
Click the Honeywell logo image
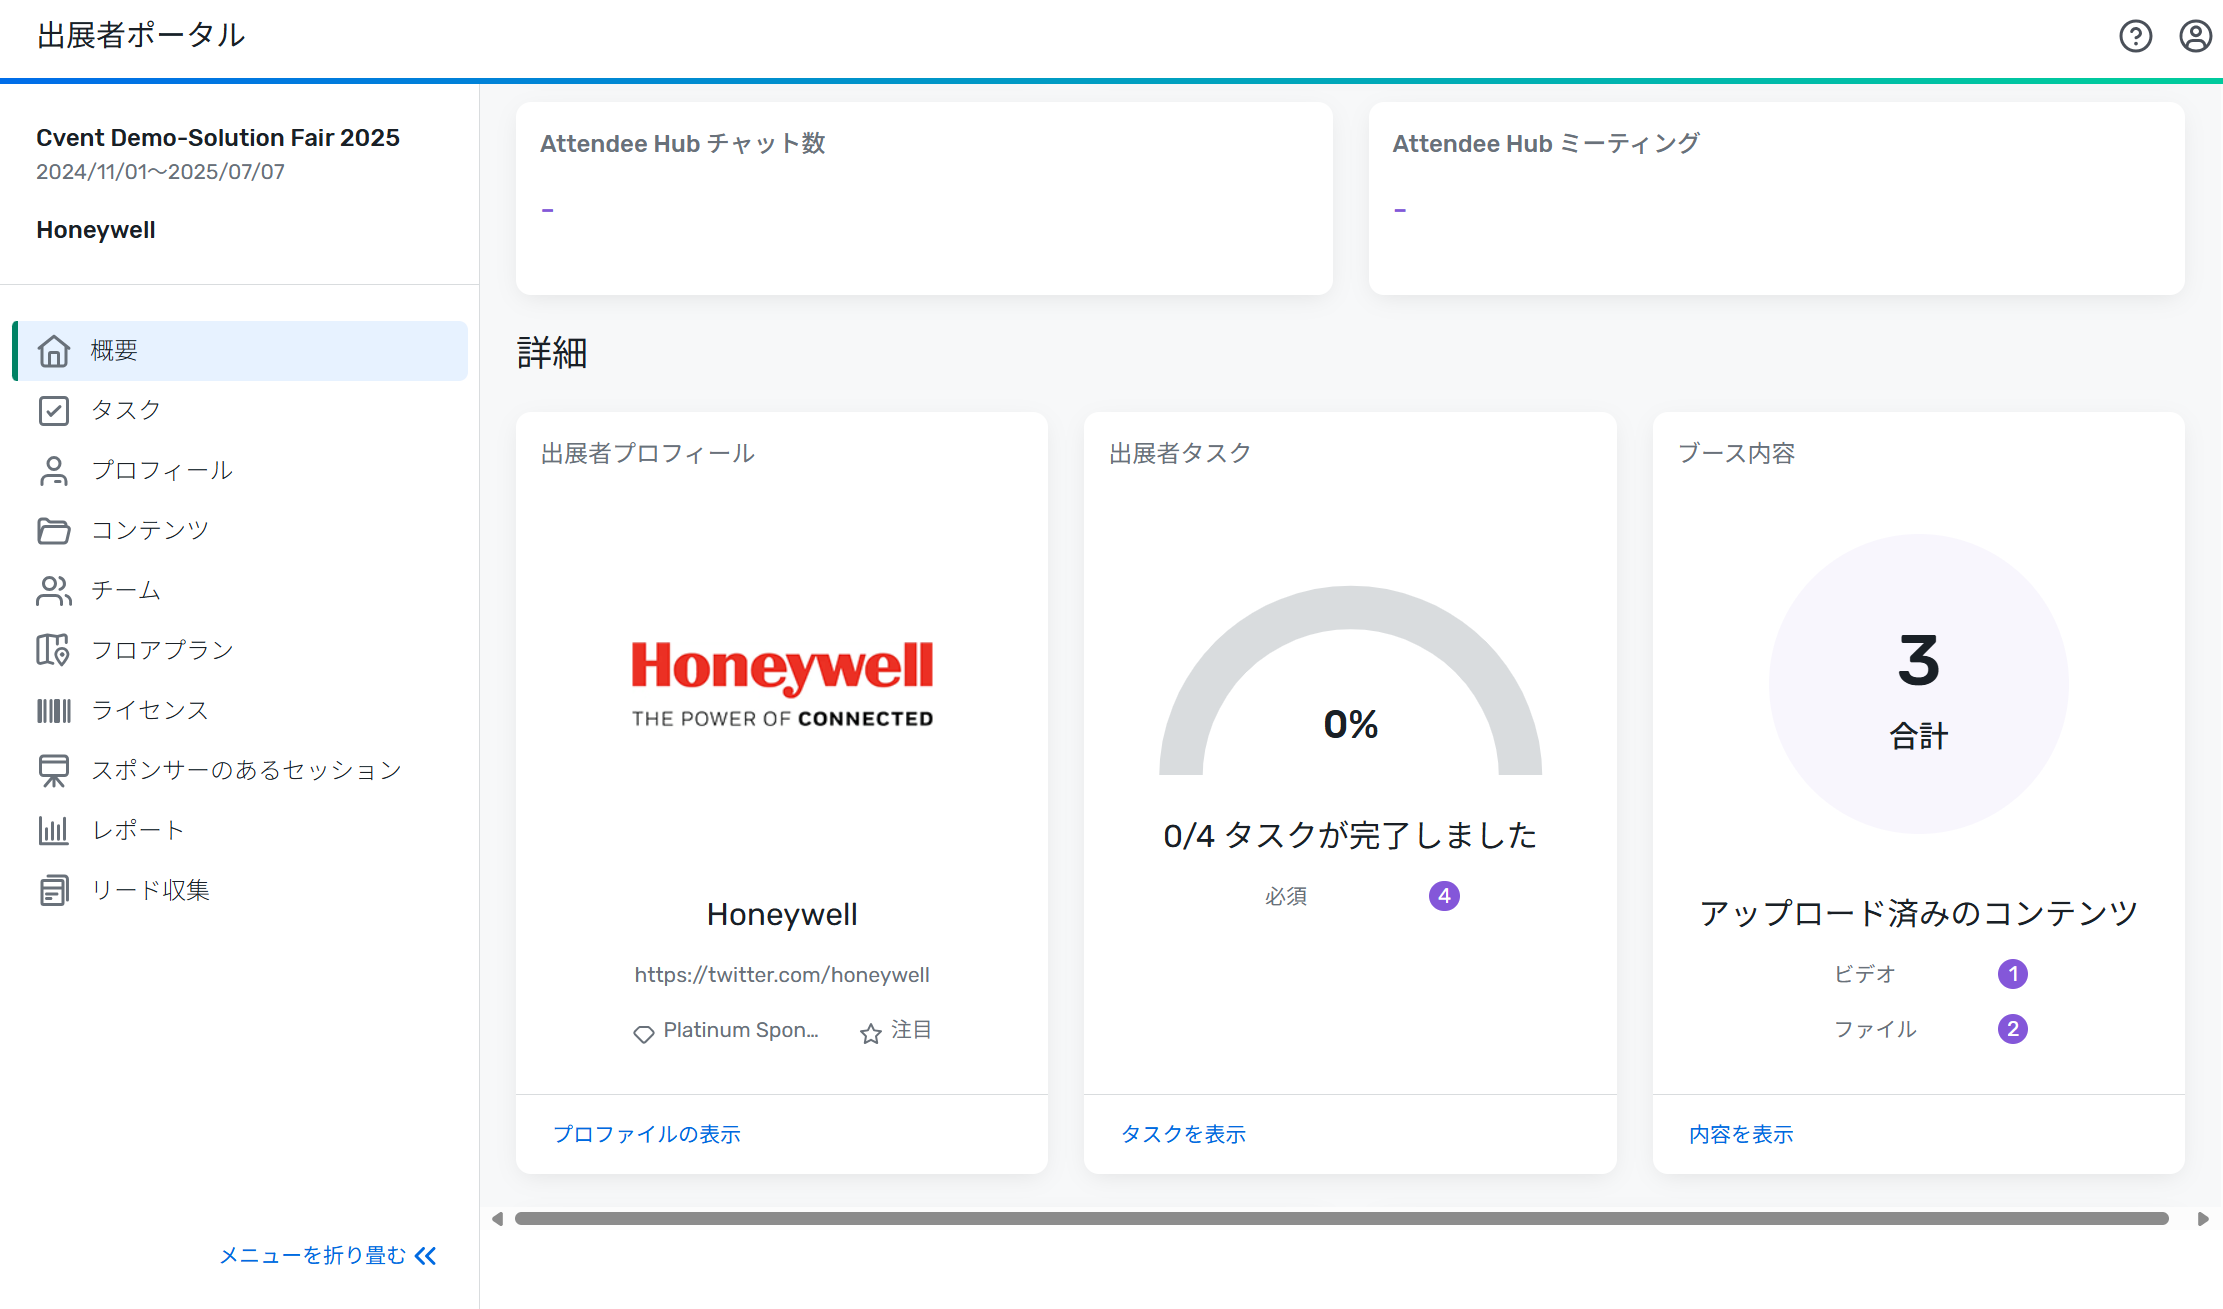click(x=782, y=685)
